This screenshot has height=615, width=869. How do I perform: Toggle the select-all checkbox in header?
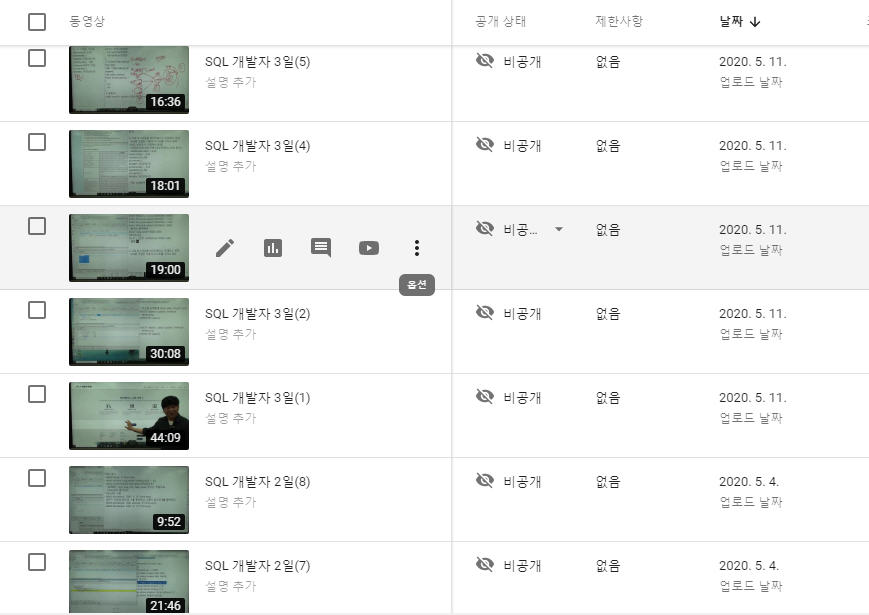click(x=37, y=22)
